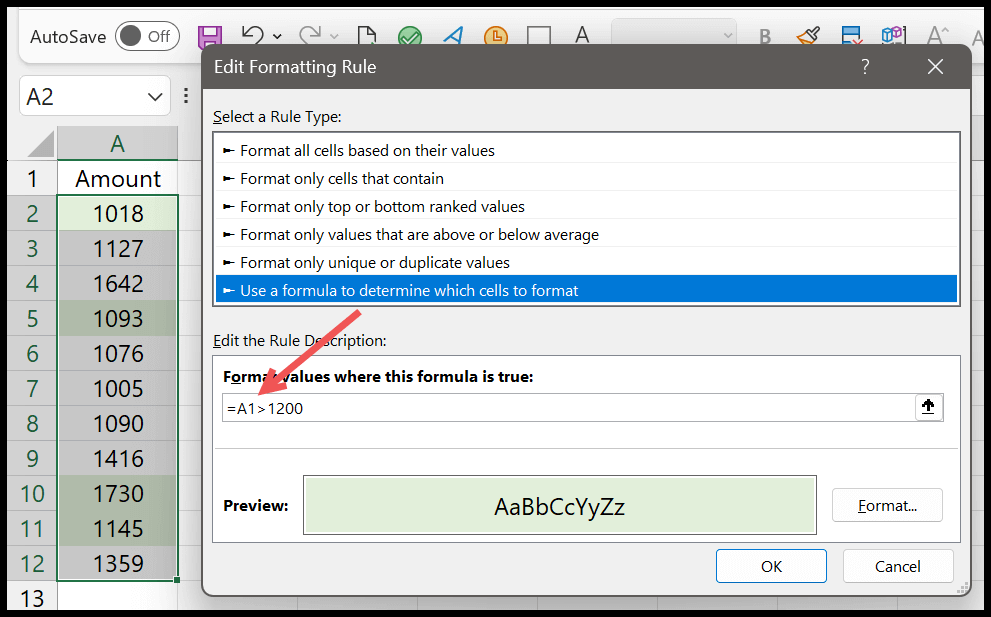Open the clock history icon
The width and height of the screenshot is (991, 617).
coord(497,36)
